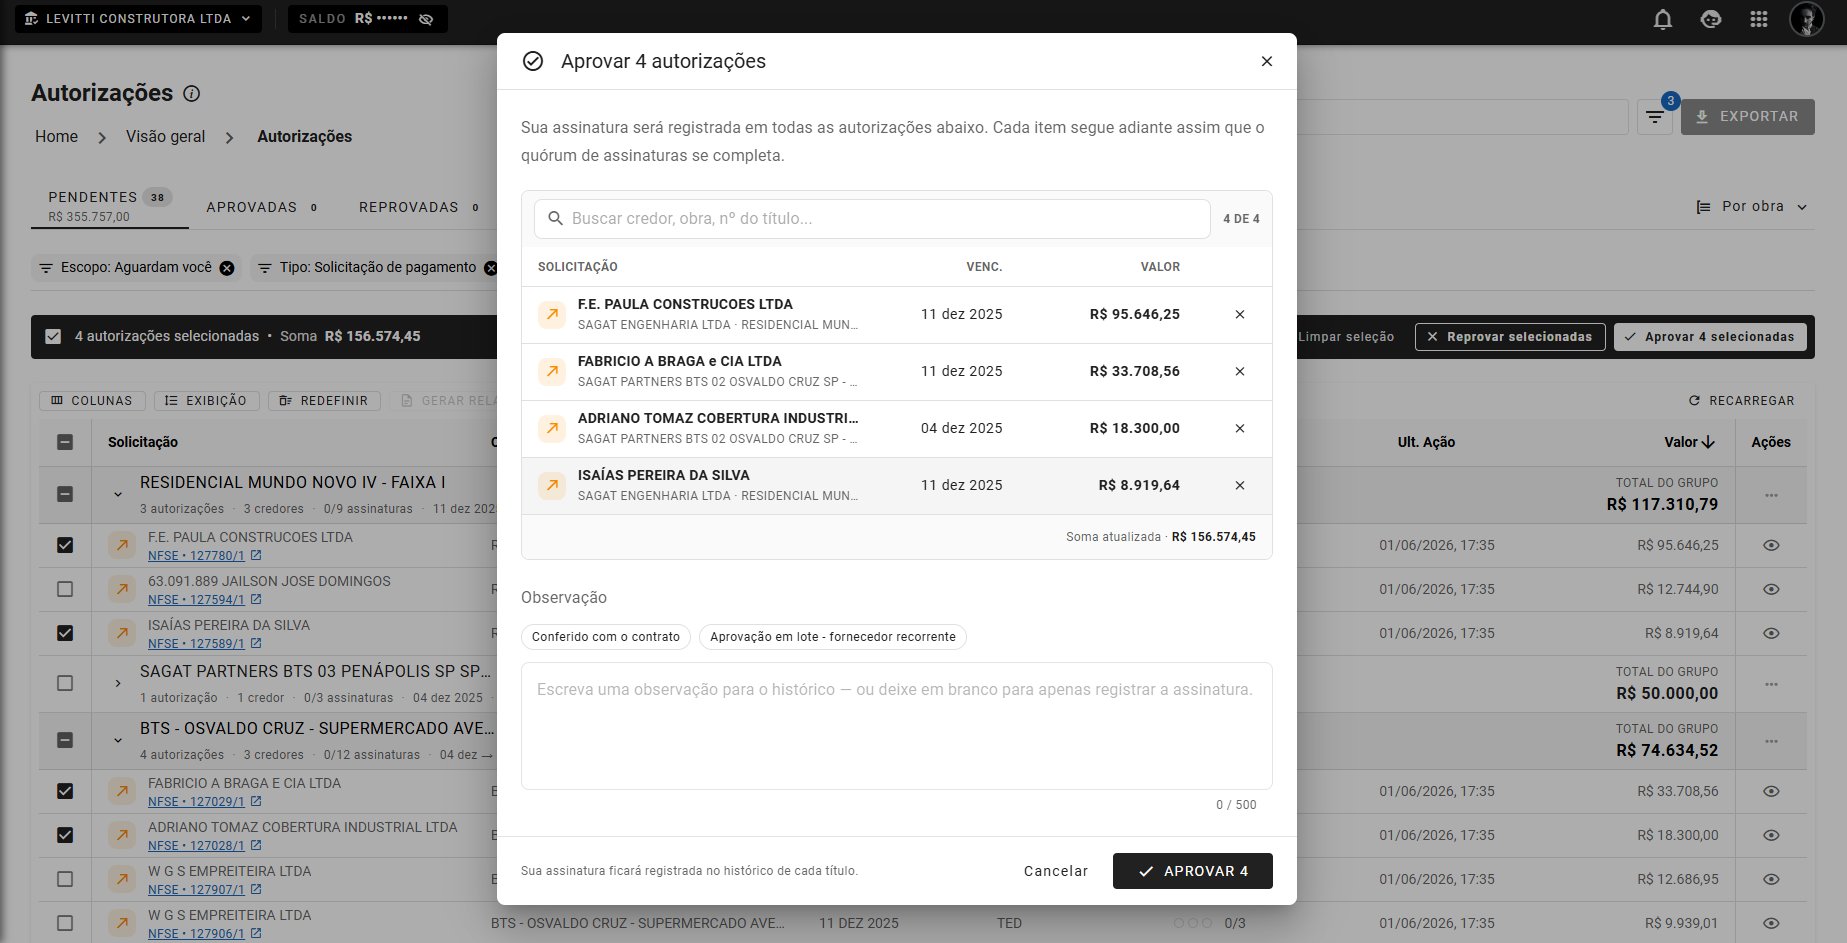Switch to the REPROVADAS tab
1847x943 pixels.
[419, 207]
